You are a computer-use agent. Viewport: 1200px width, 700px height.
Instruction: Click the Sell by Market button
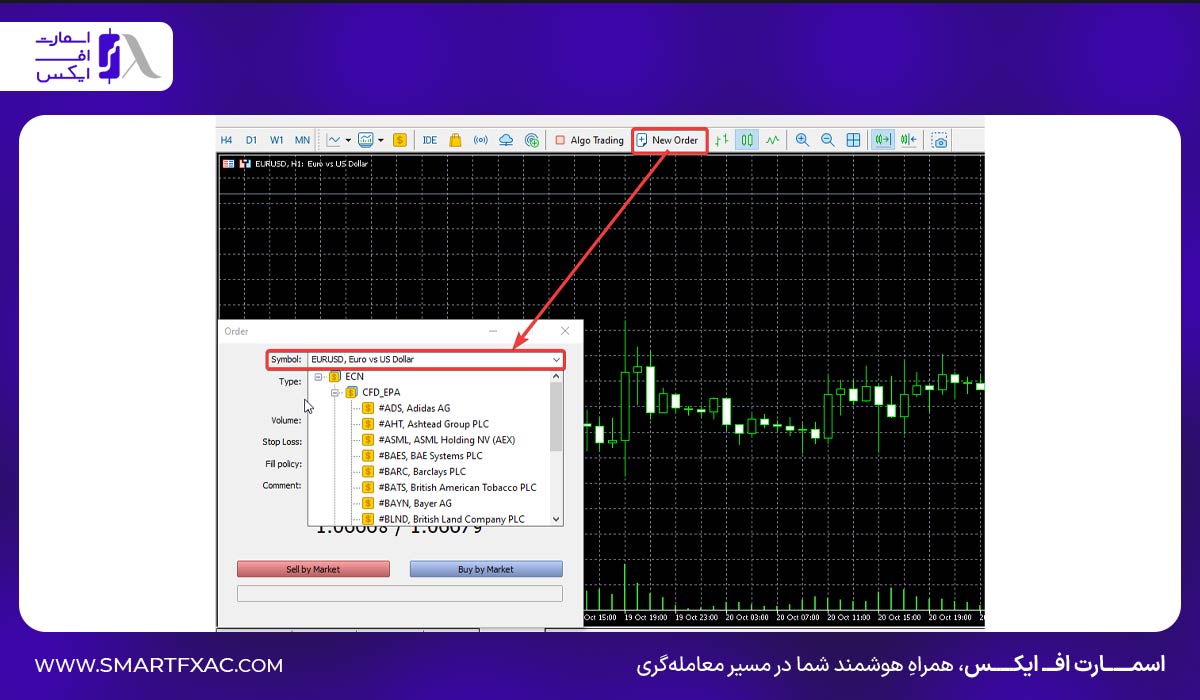tap(313, 569)
